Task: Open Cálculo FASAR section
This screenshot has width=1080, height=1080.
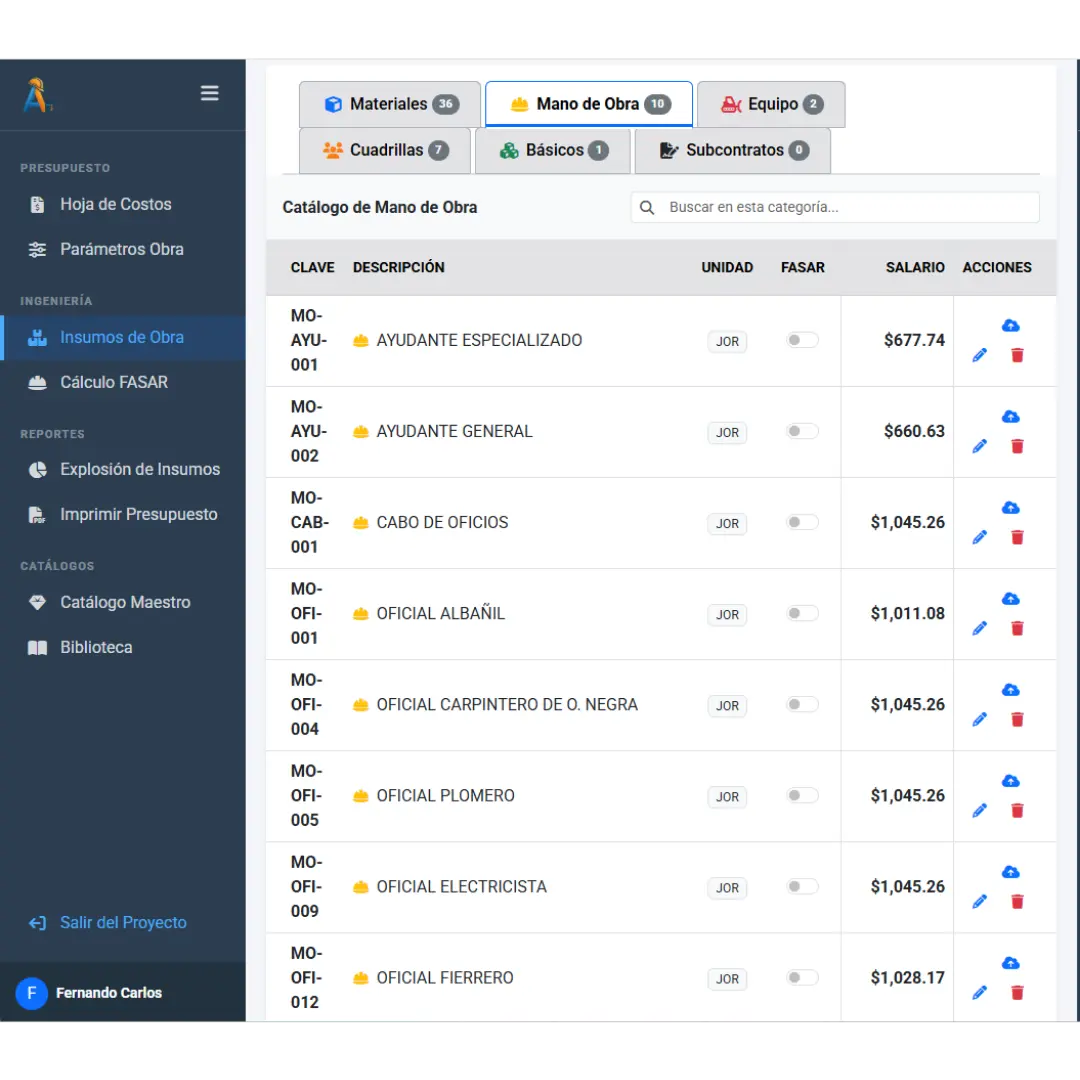Action: click(x=123, y=382)
